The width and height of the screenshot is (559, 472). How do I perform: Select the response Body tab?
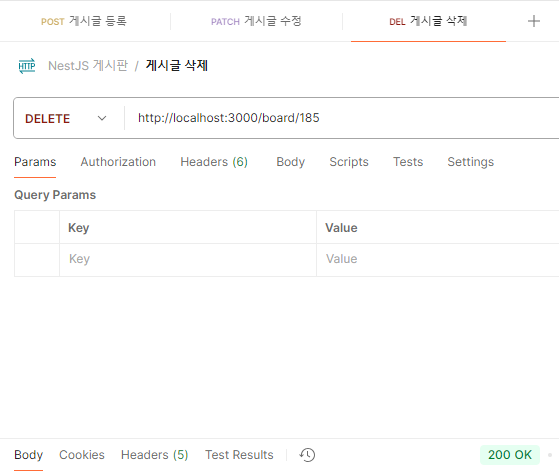pyautogui.click(x=29, y=455)
